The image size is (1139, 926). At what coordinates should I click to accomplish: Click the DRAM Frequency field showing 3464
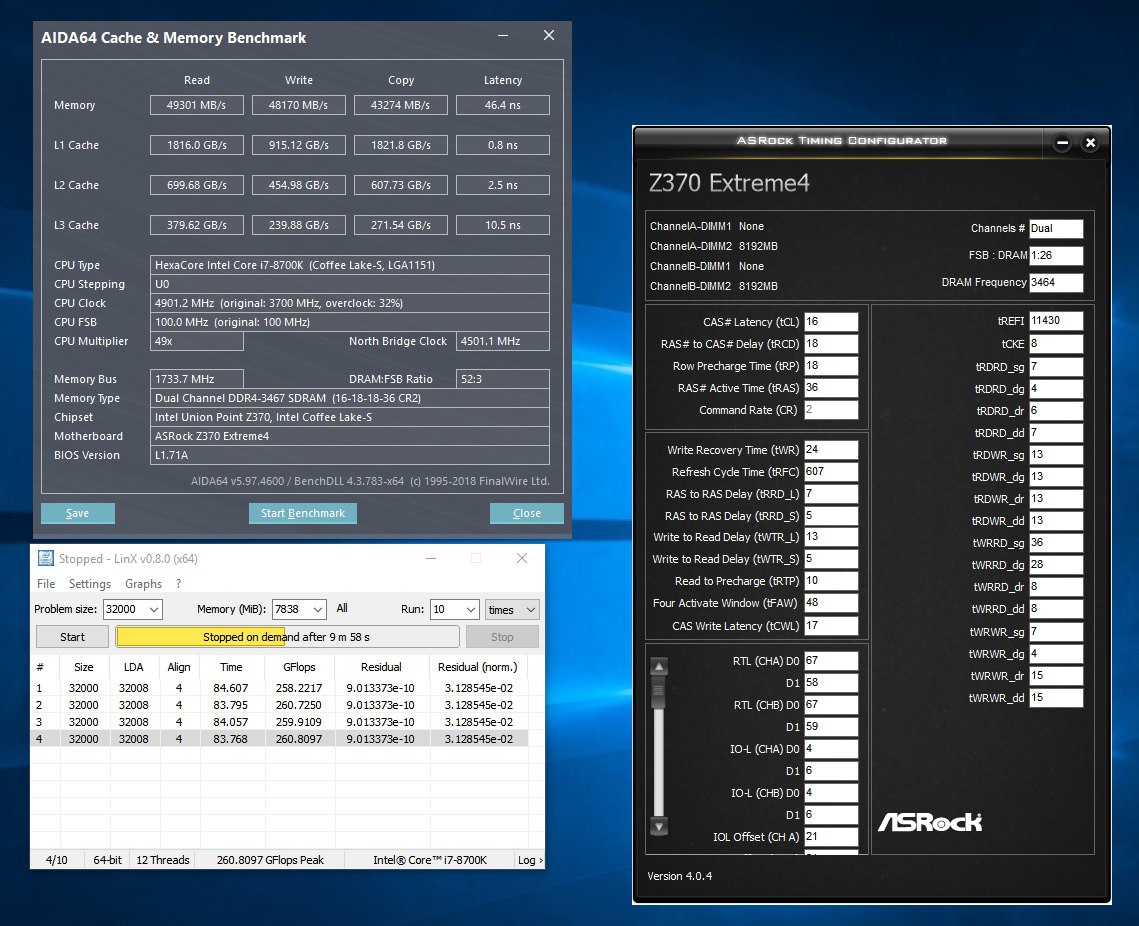1056,283
